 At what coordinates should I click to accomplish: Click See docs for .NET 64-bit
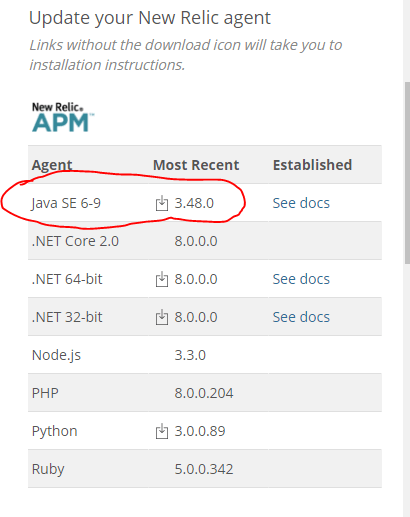click(301, 279)
